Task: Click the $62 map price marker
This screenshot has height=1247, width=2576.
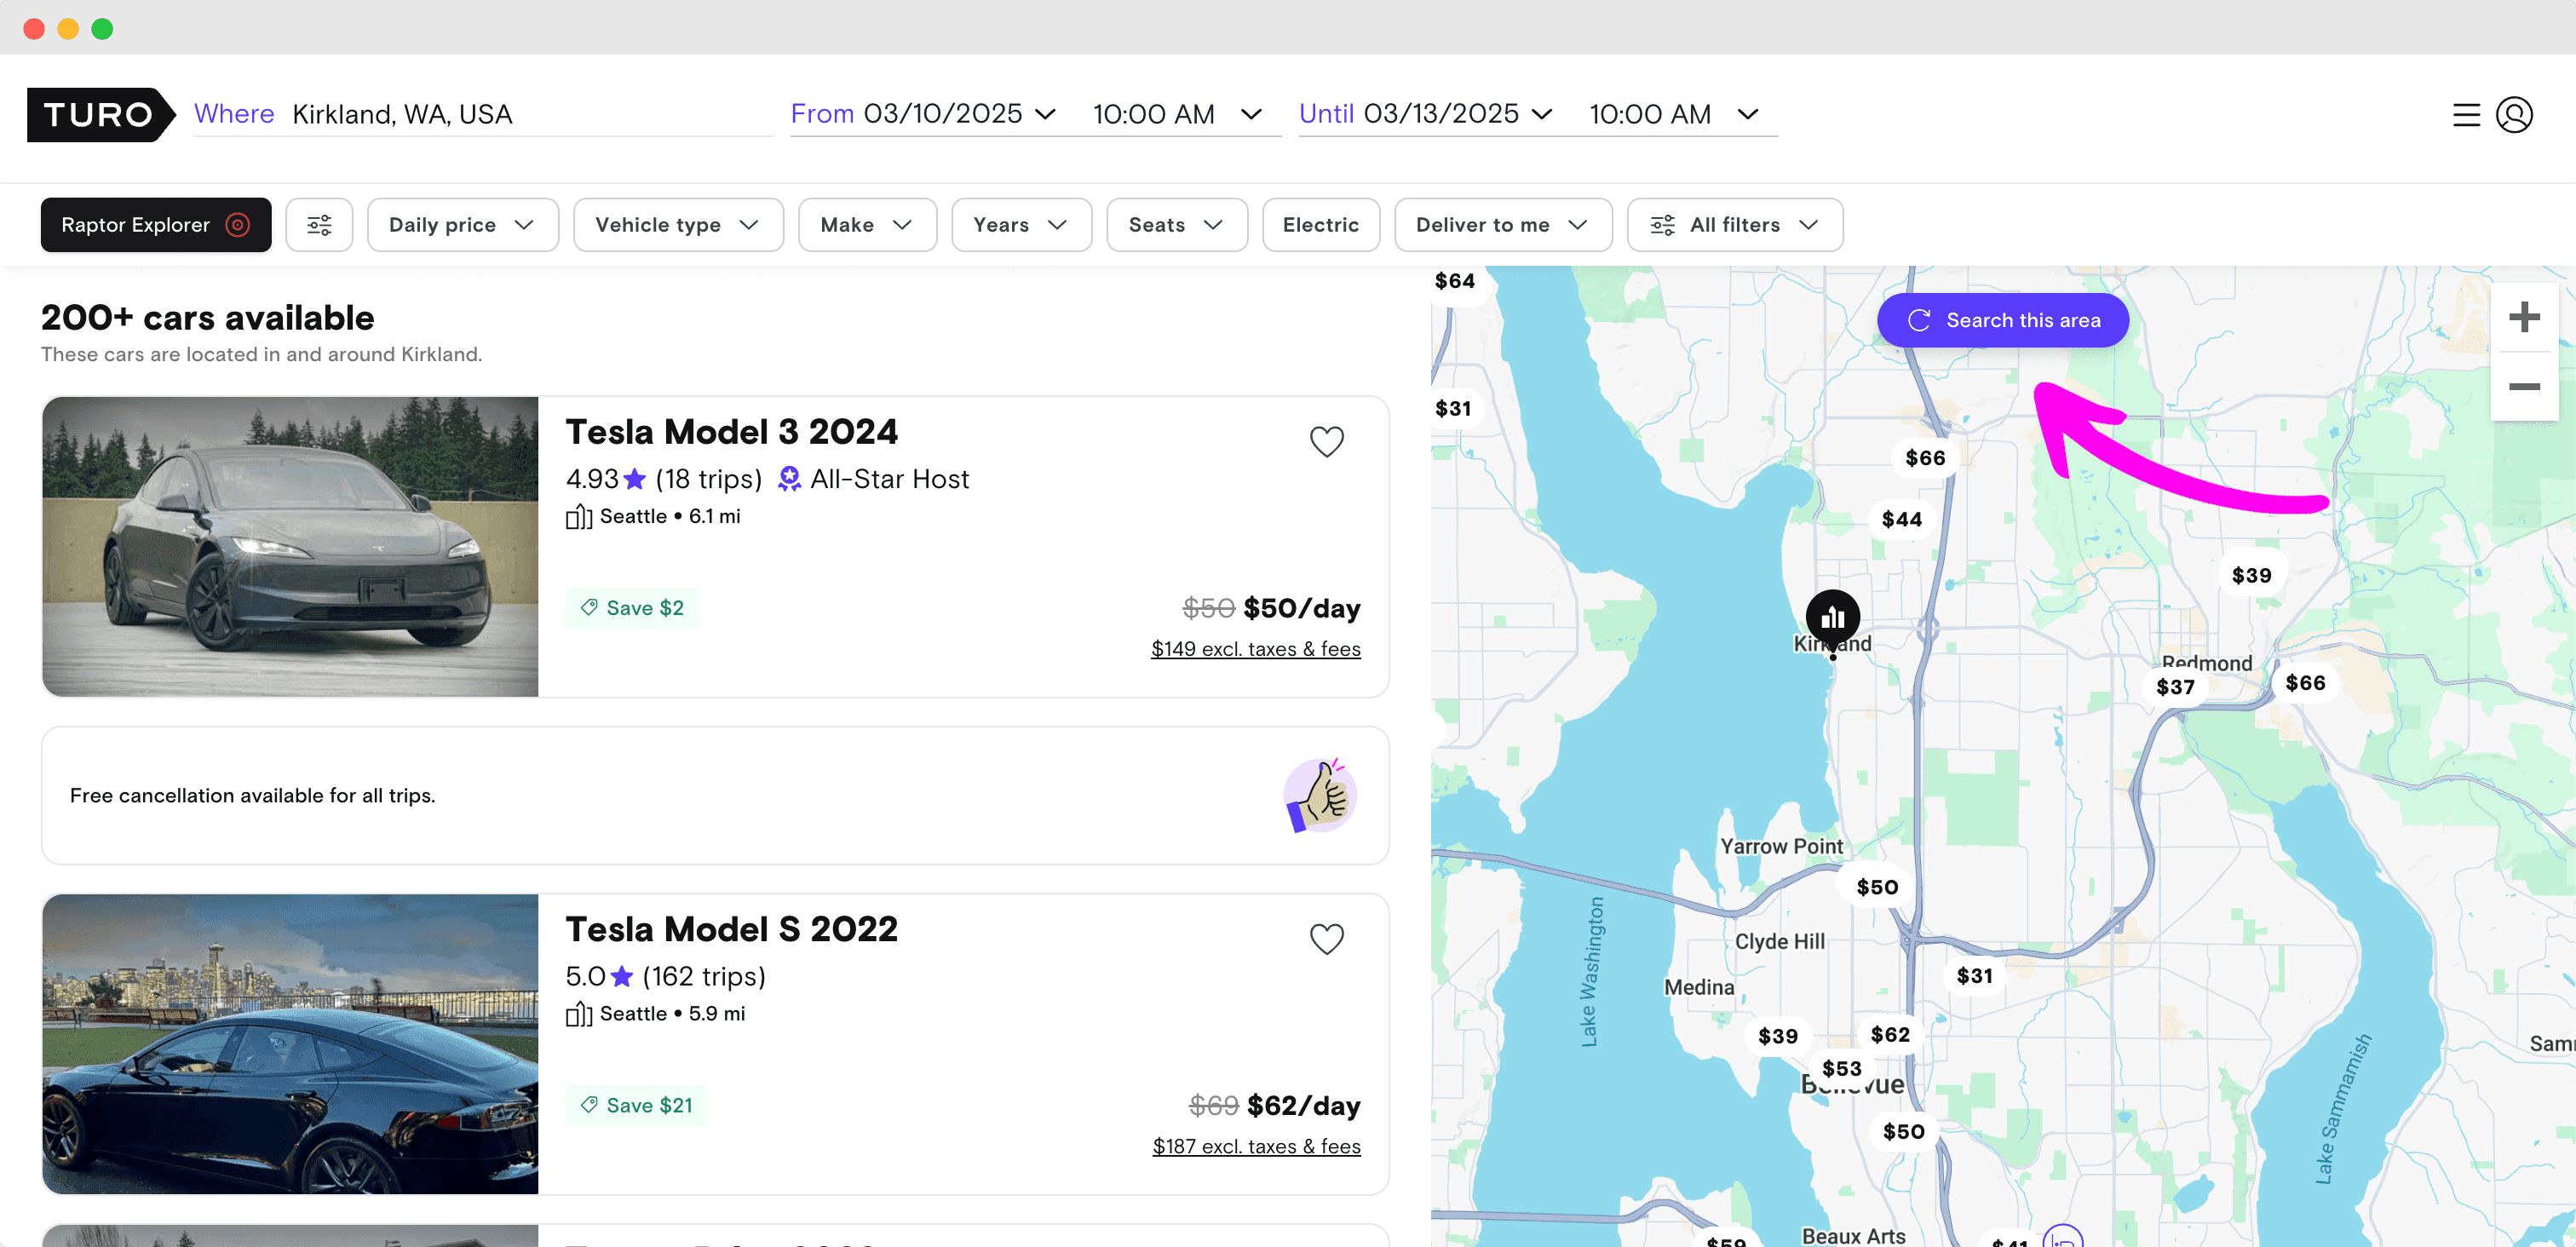Action: [1890, 1034]
